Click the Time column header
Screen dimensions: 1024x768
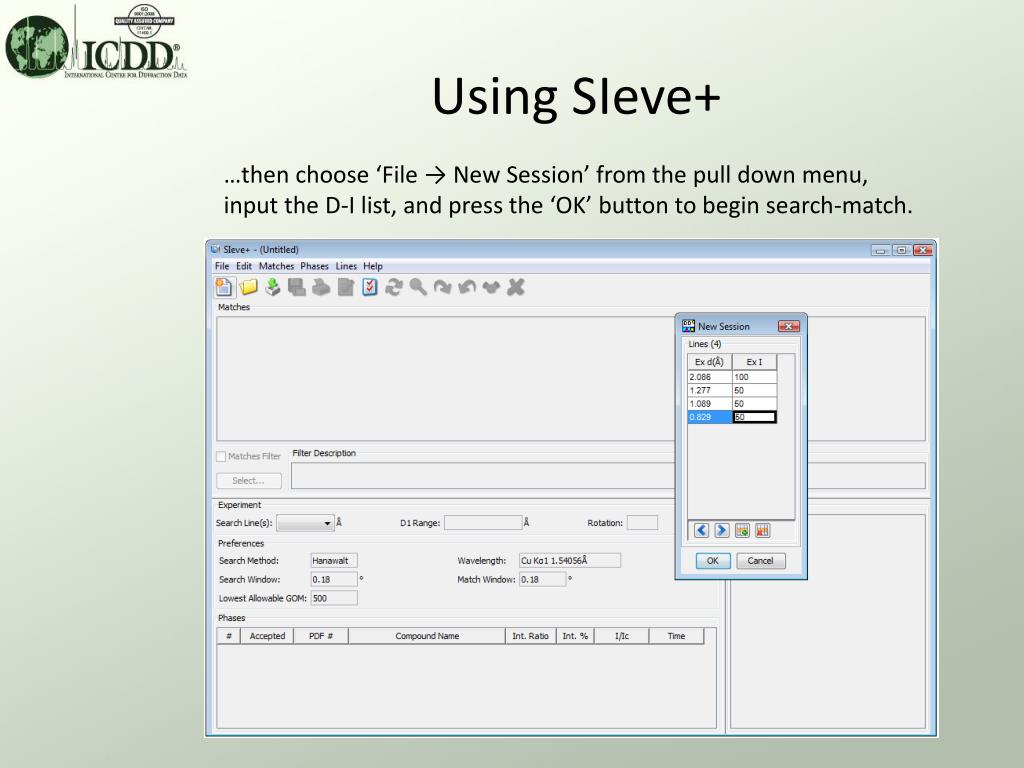pyautogui.click(x=677, y=636)
